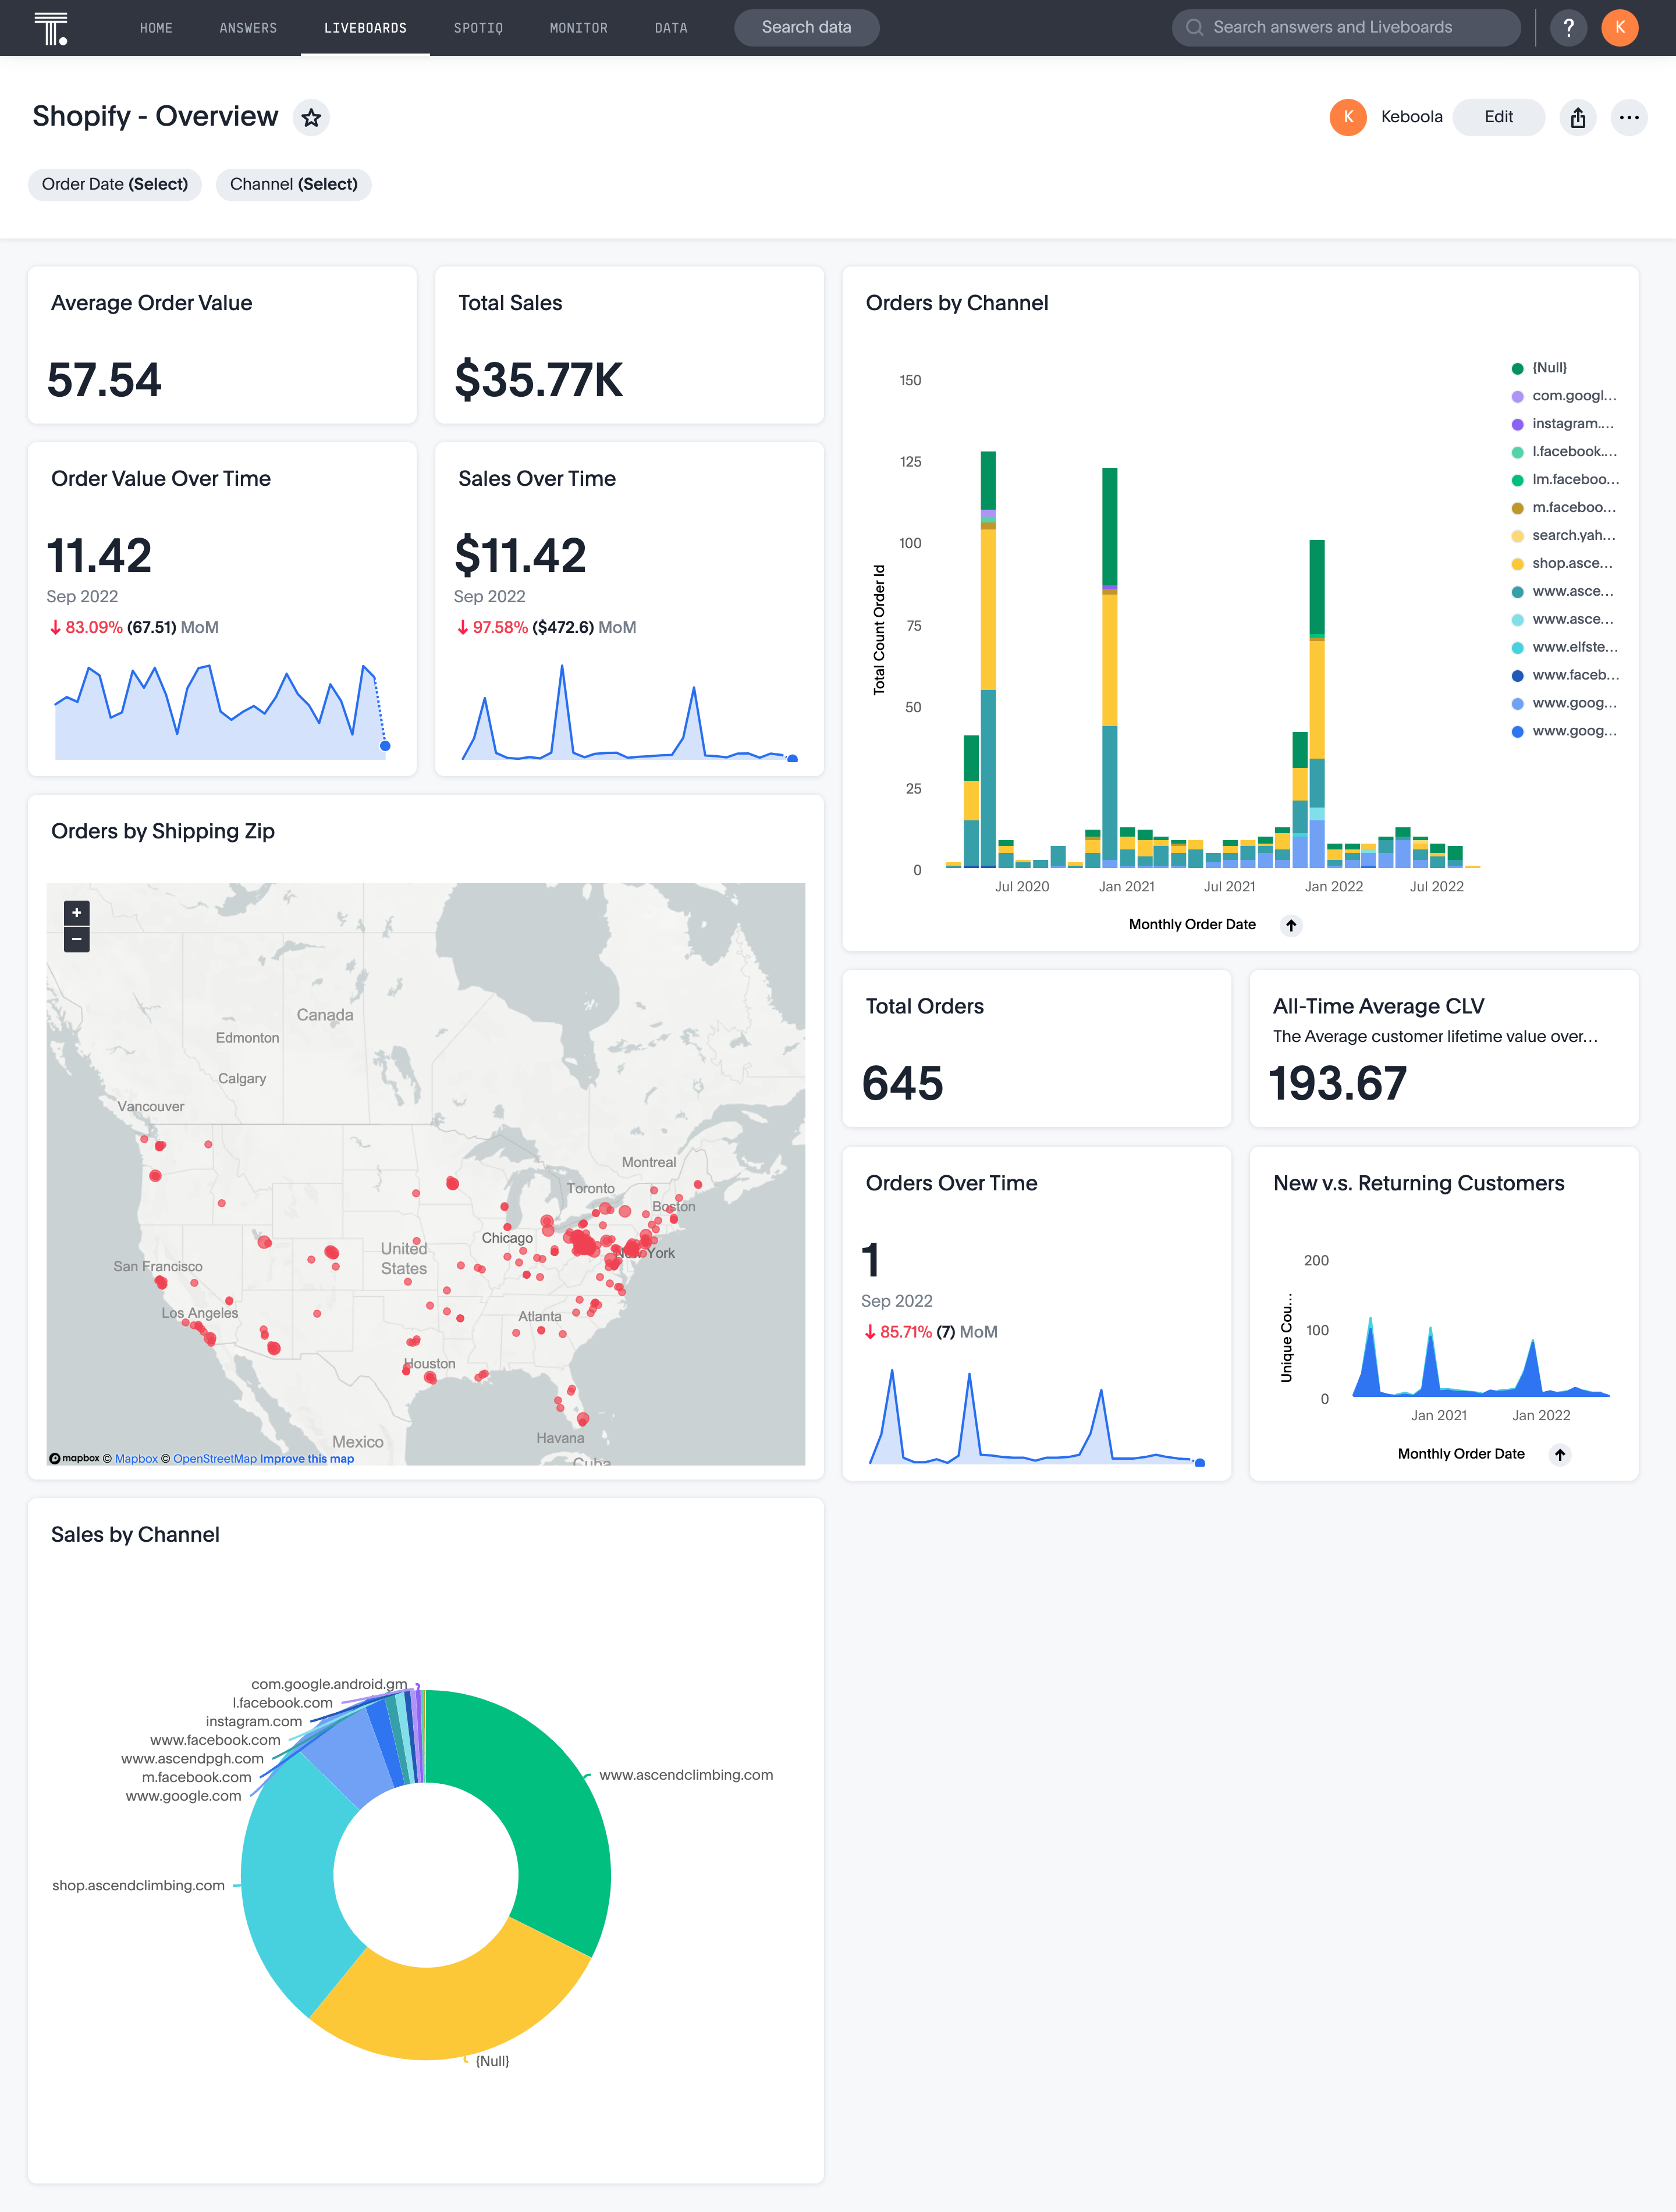Star the Shopify - Overview Liveboard
This screenshot has width=1676, height=2212.
pyautogui.click(x=311, y=117)
